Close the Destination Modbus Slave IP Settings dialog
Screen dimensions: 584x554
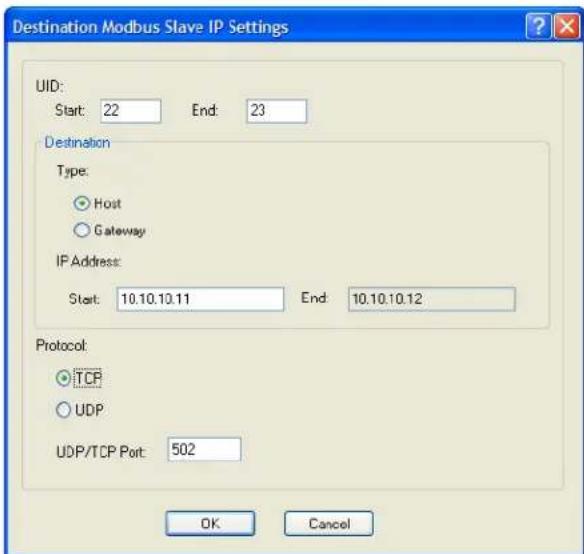(567, 26)
